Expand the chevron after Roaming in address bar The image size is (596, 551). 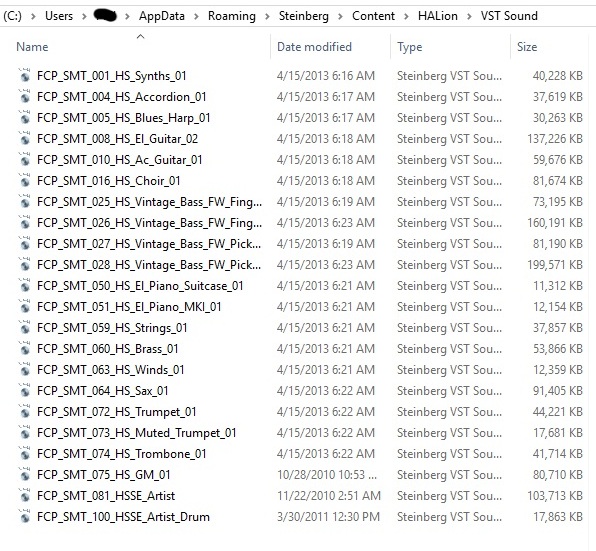click(267, 16)
